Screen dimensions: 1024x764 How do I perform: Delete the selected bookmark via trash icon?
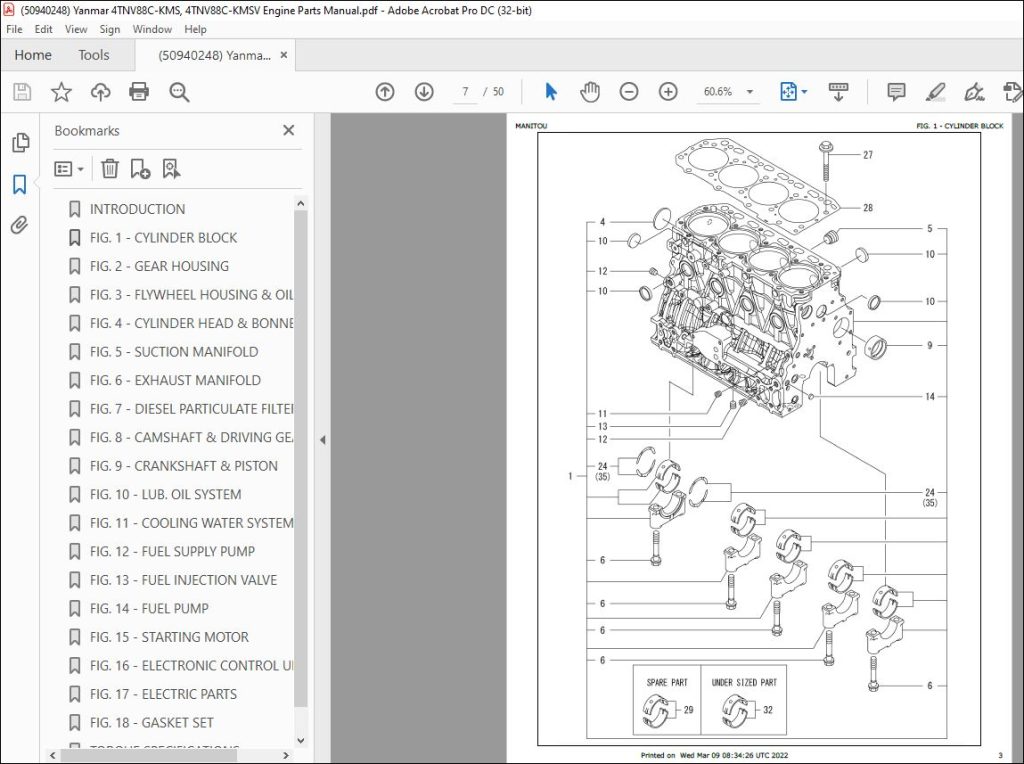110,169
